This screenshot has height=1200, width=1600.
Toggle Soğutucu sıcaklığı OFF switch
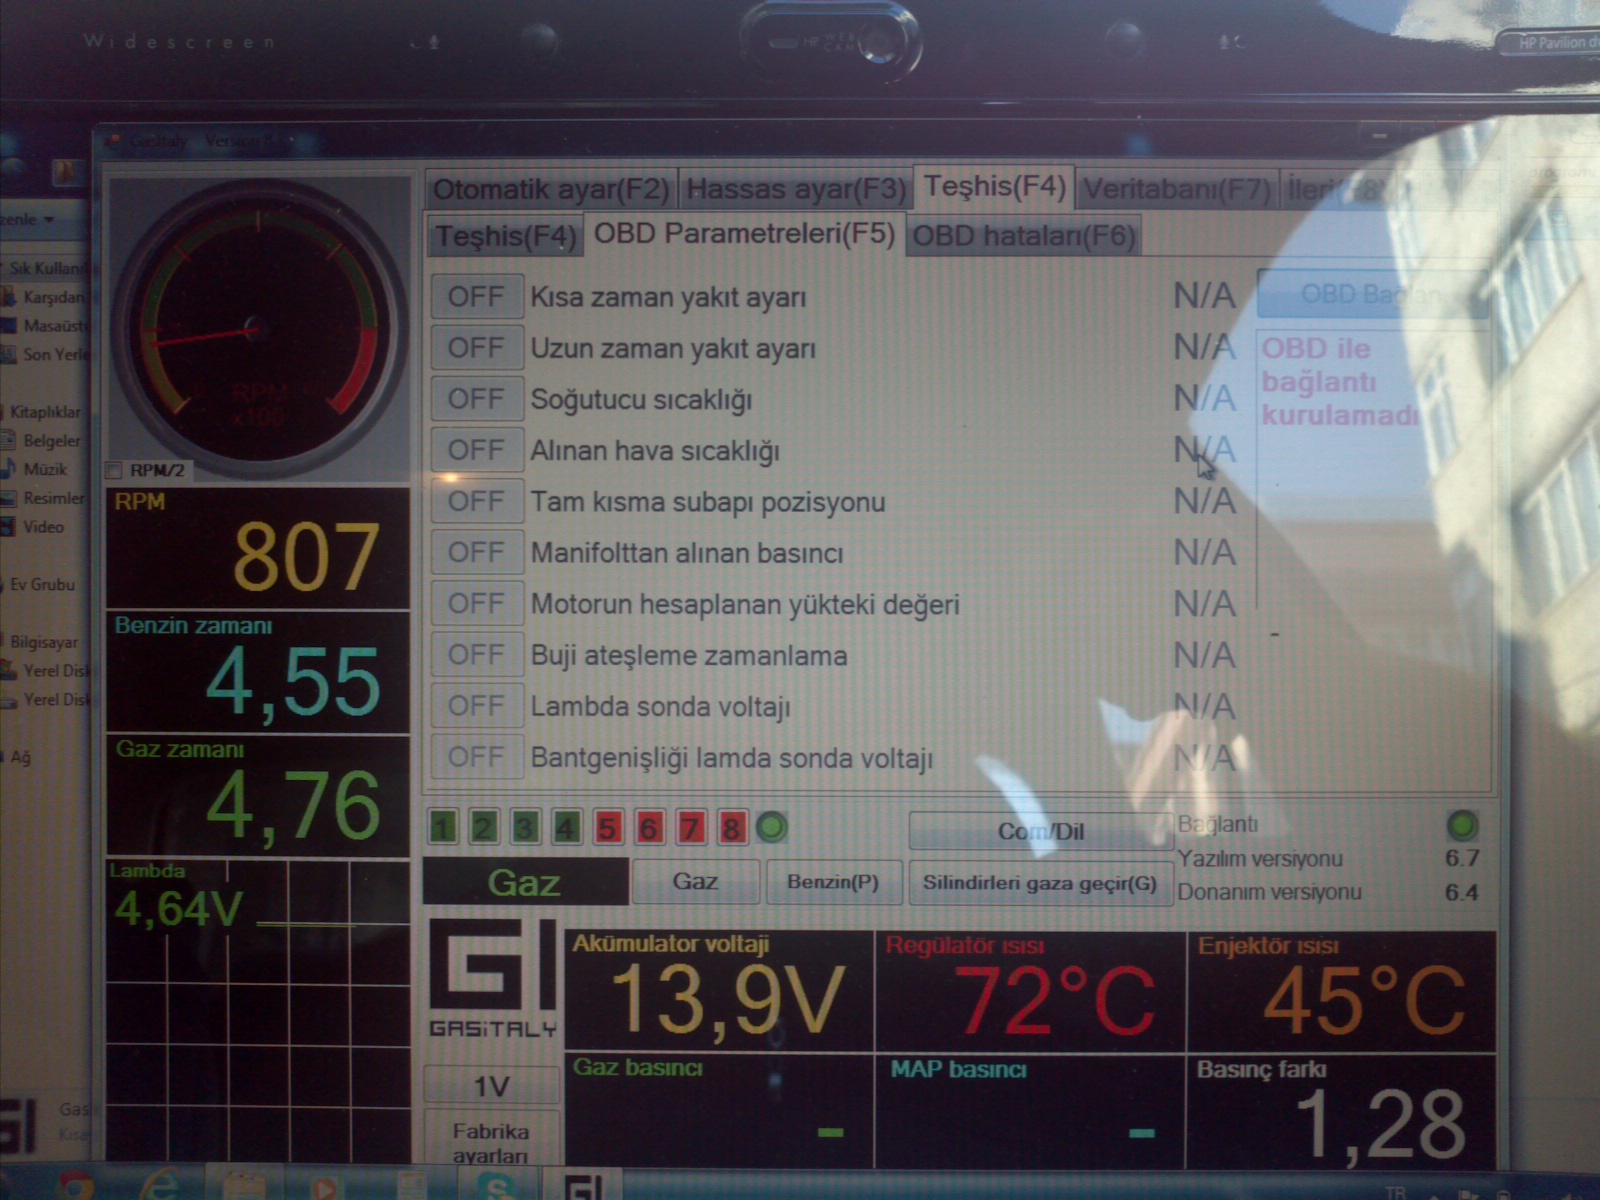pyautogui.click(x=477, y=399)
